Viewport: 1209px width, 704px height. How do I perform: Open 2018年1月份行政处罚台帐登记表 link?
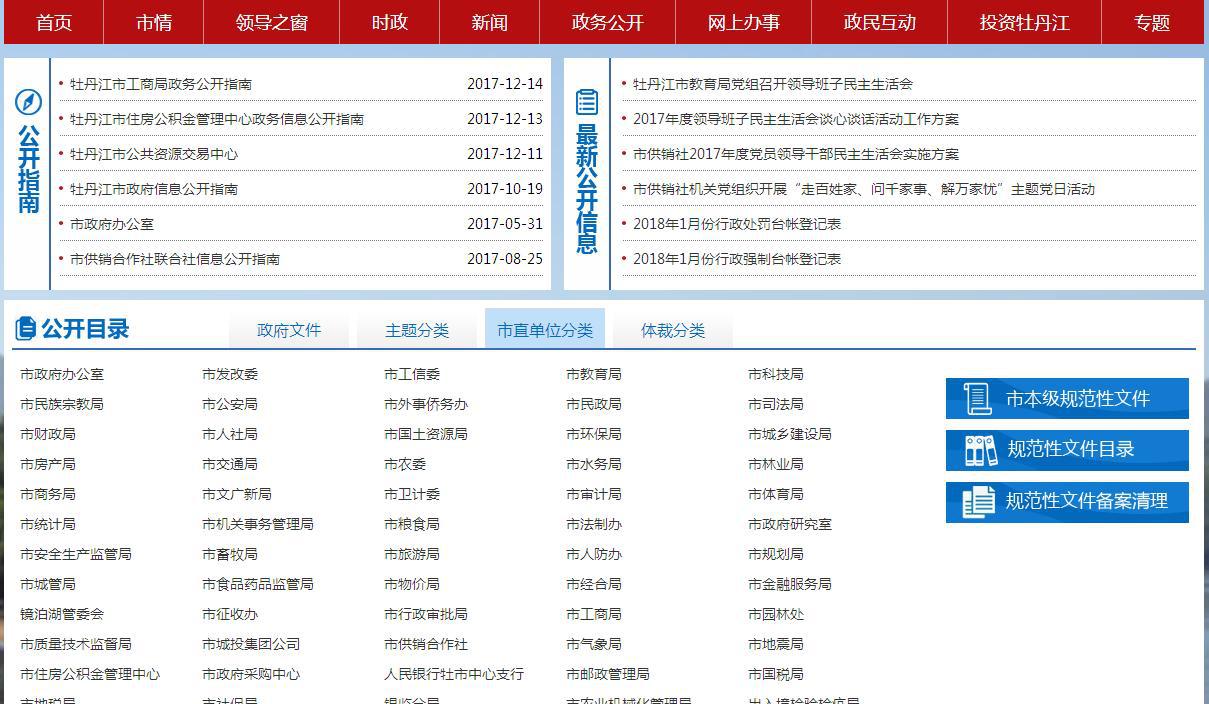737,224
